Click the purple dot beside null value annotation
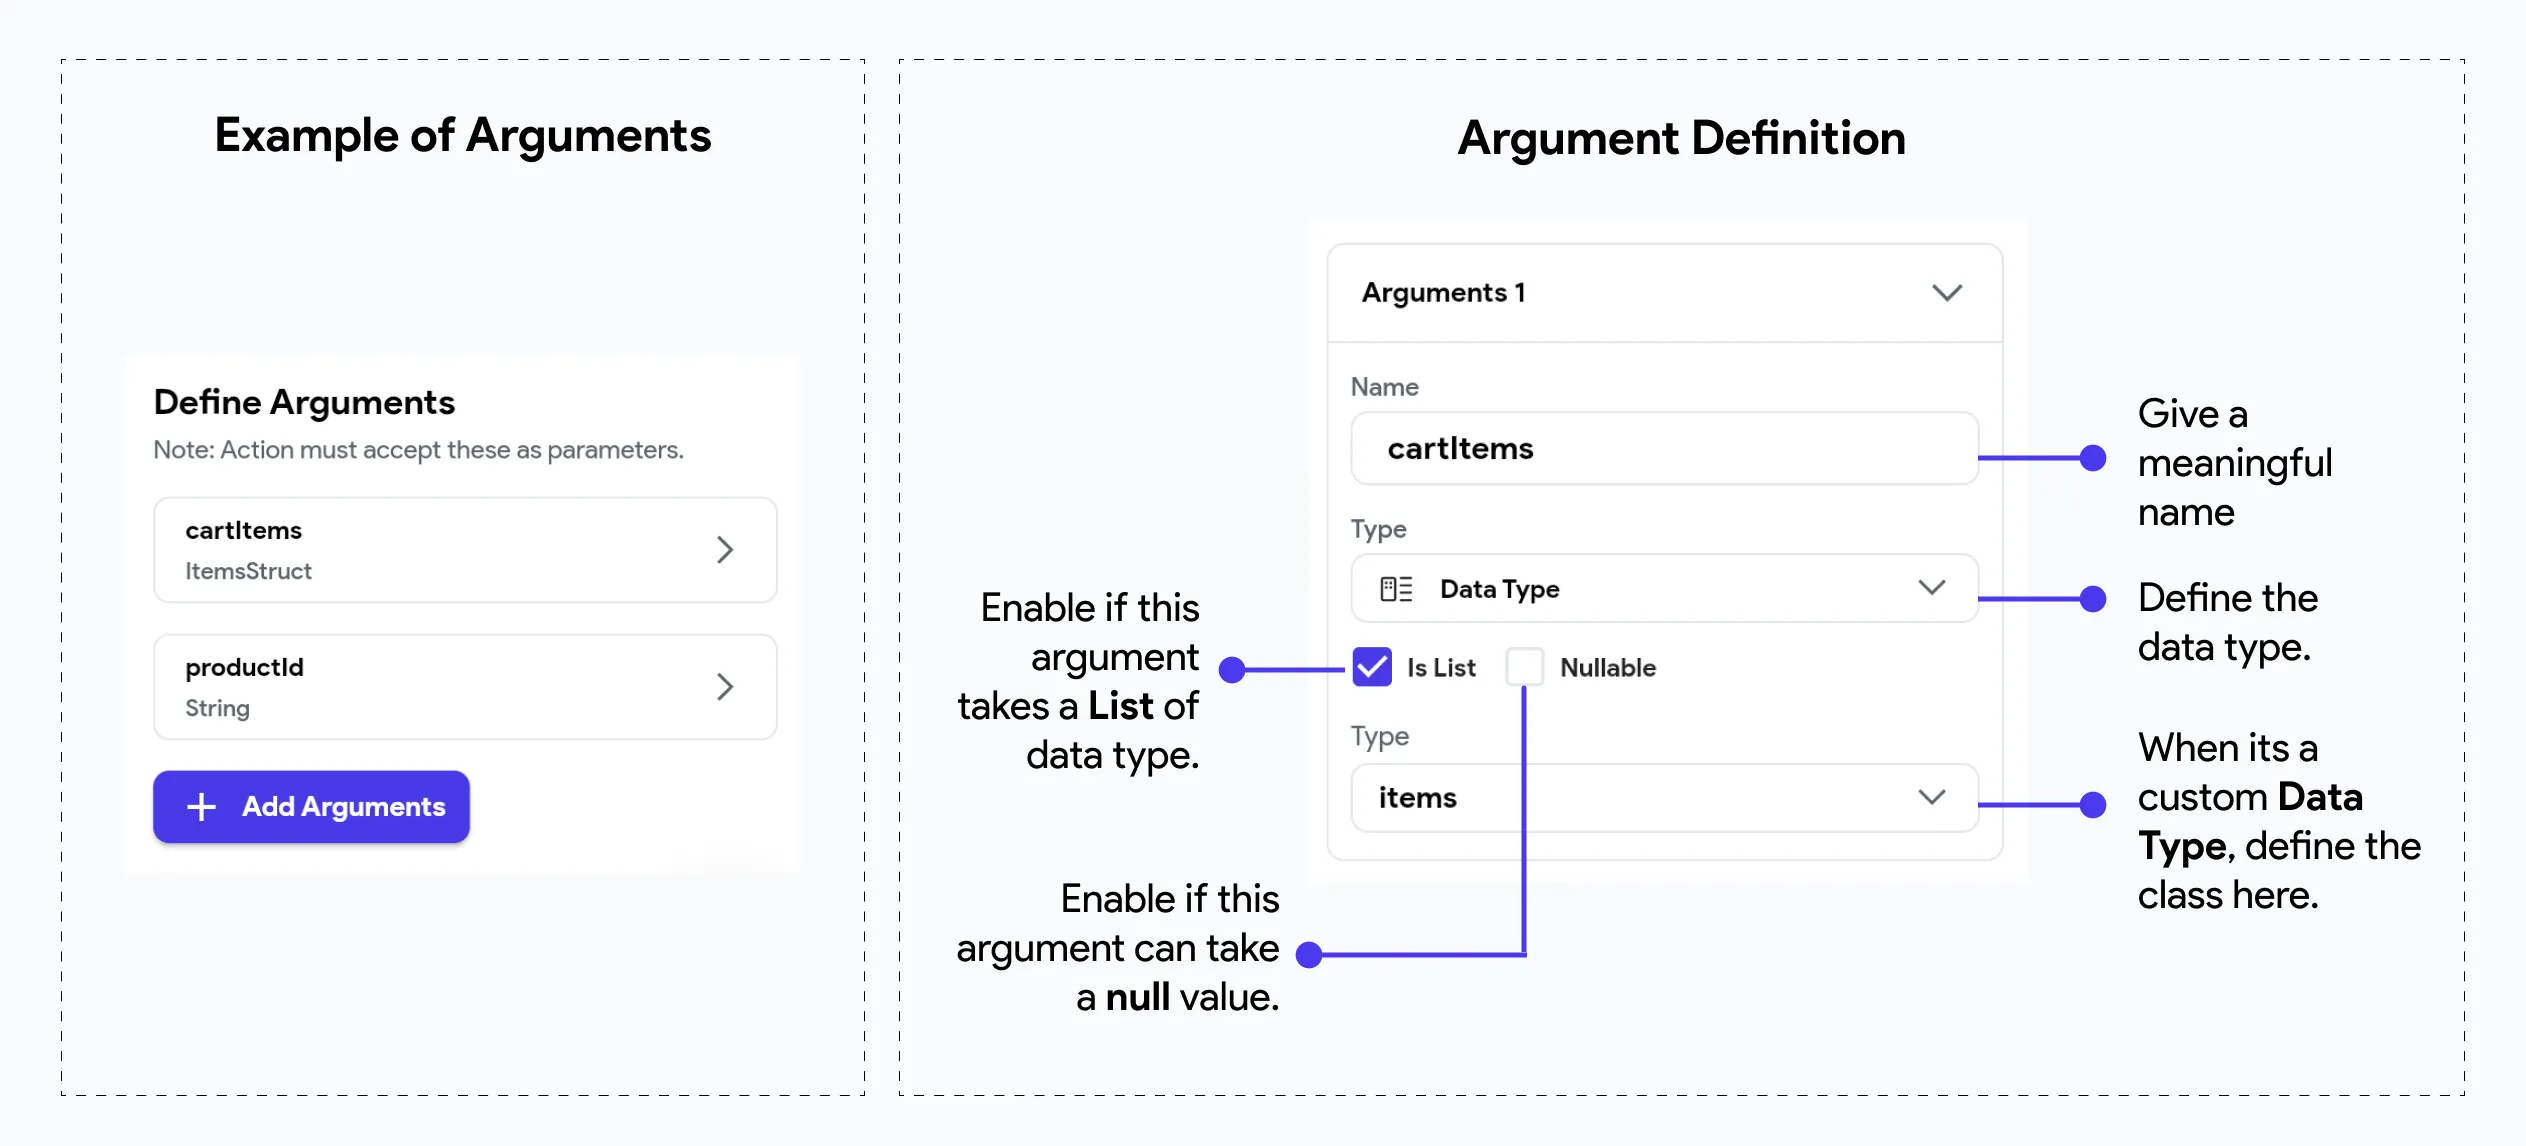Screen dimensions: 2526x1146 1309,955
